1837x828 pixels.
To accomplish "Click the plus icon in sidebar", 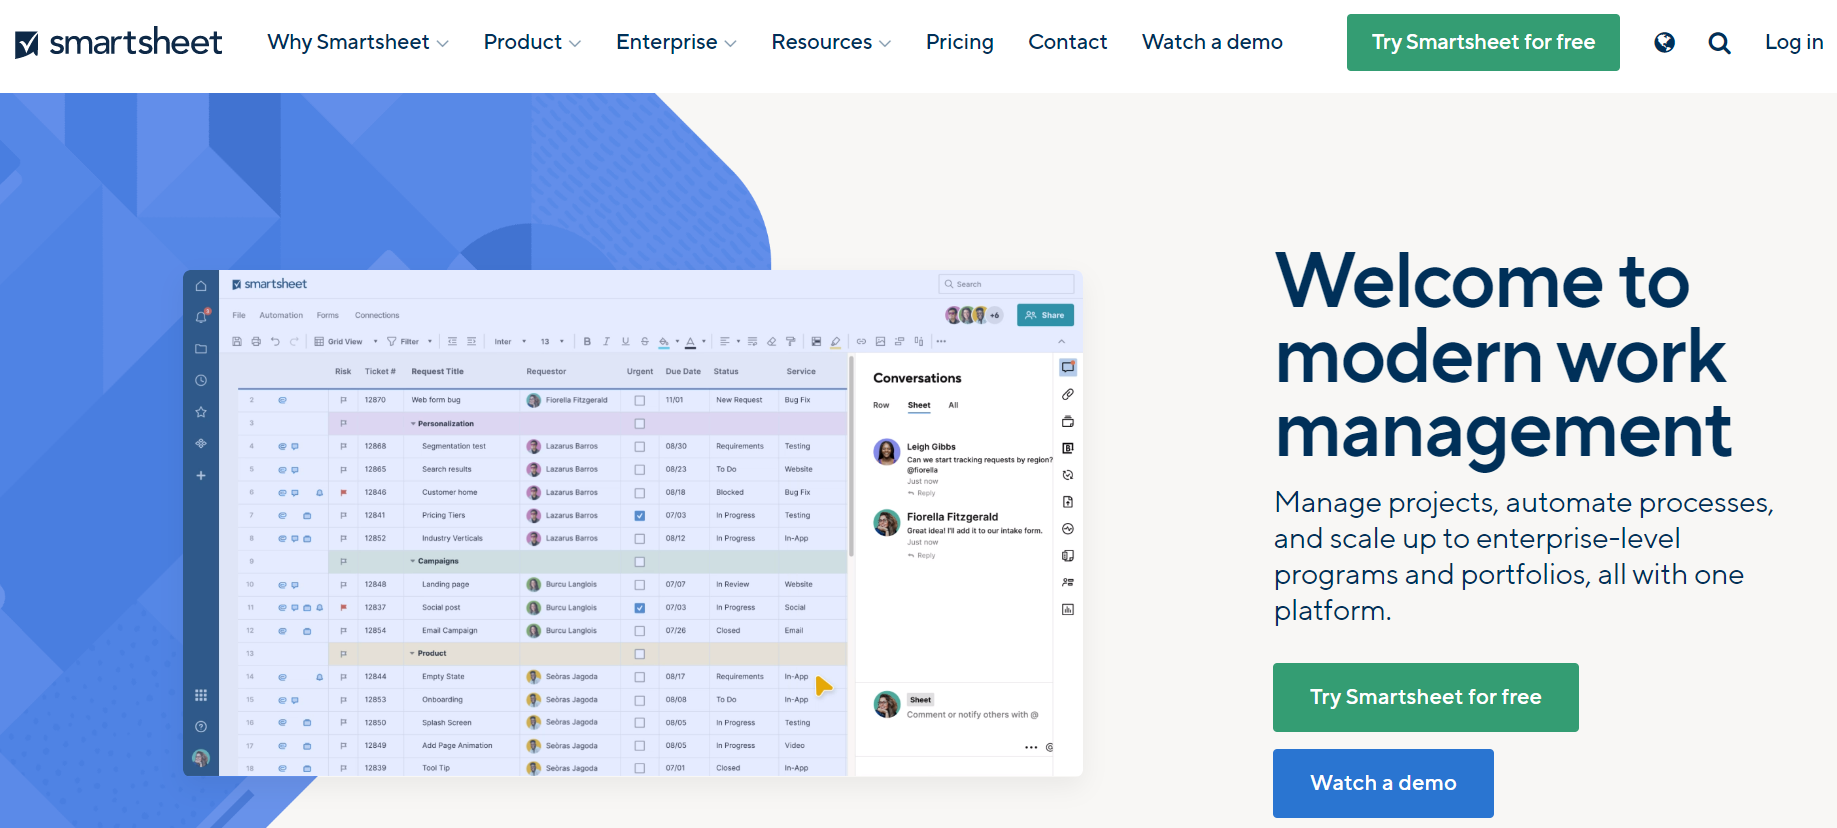I will pos(201,475).
